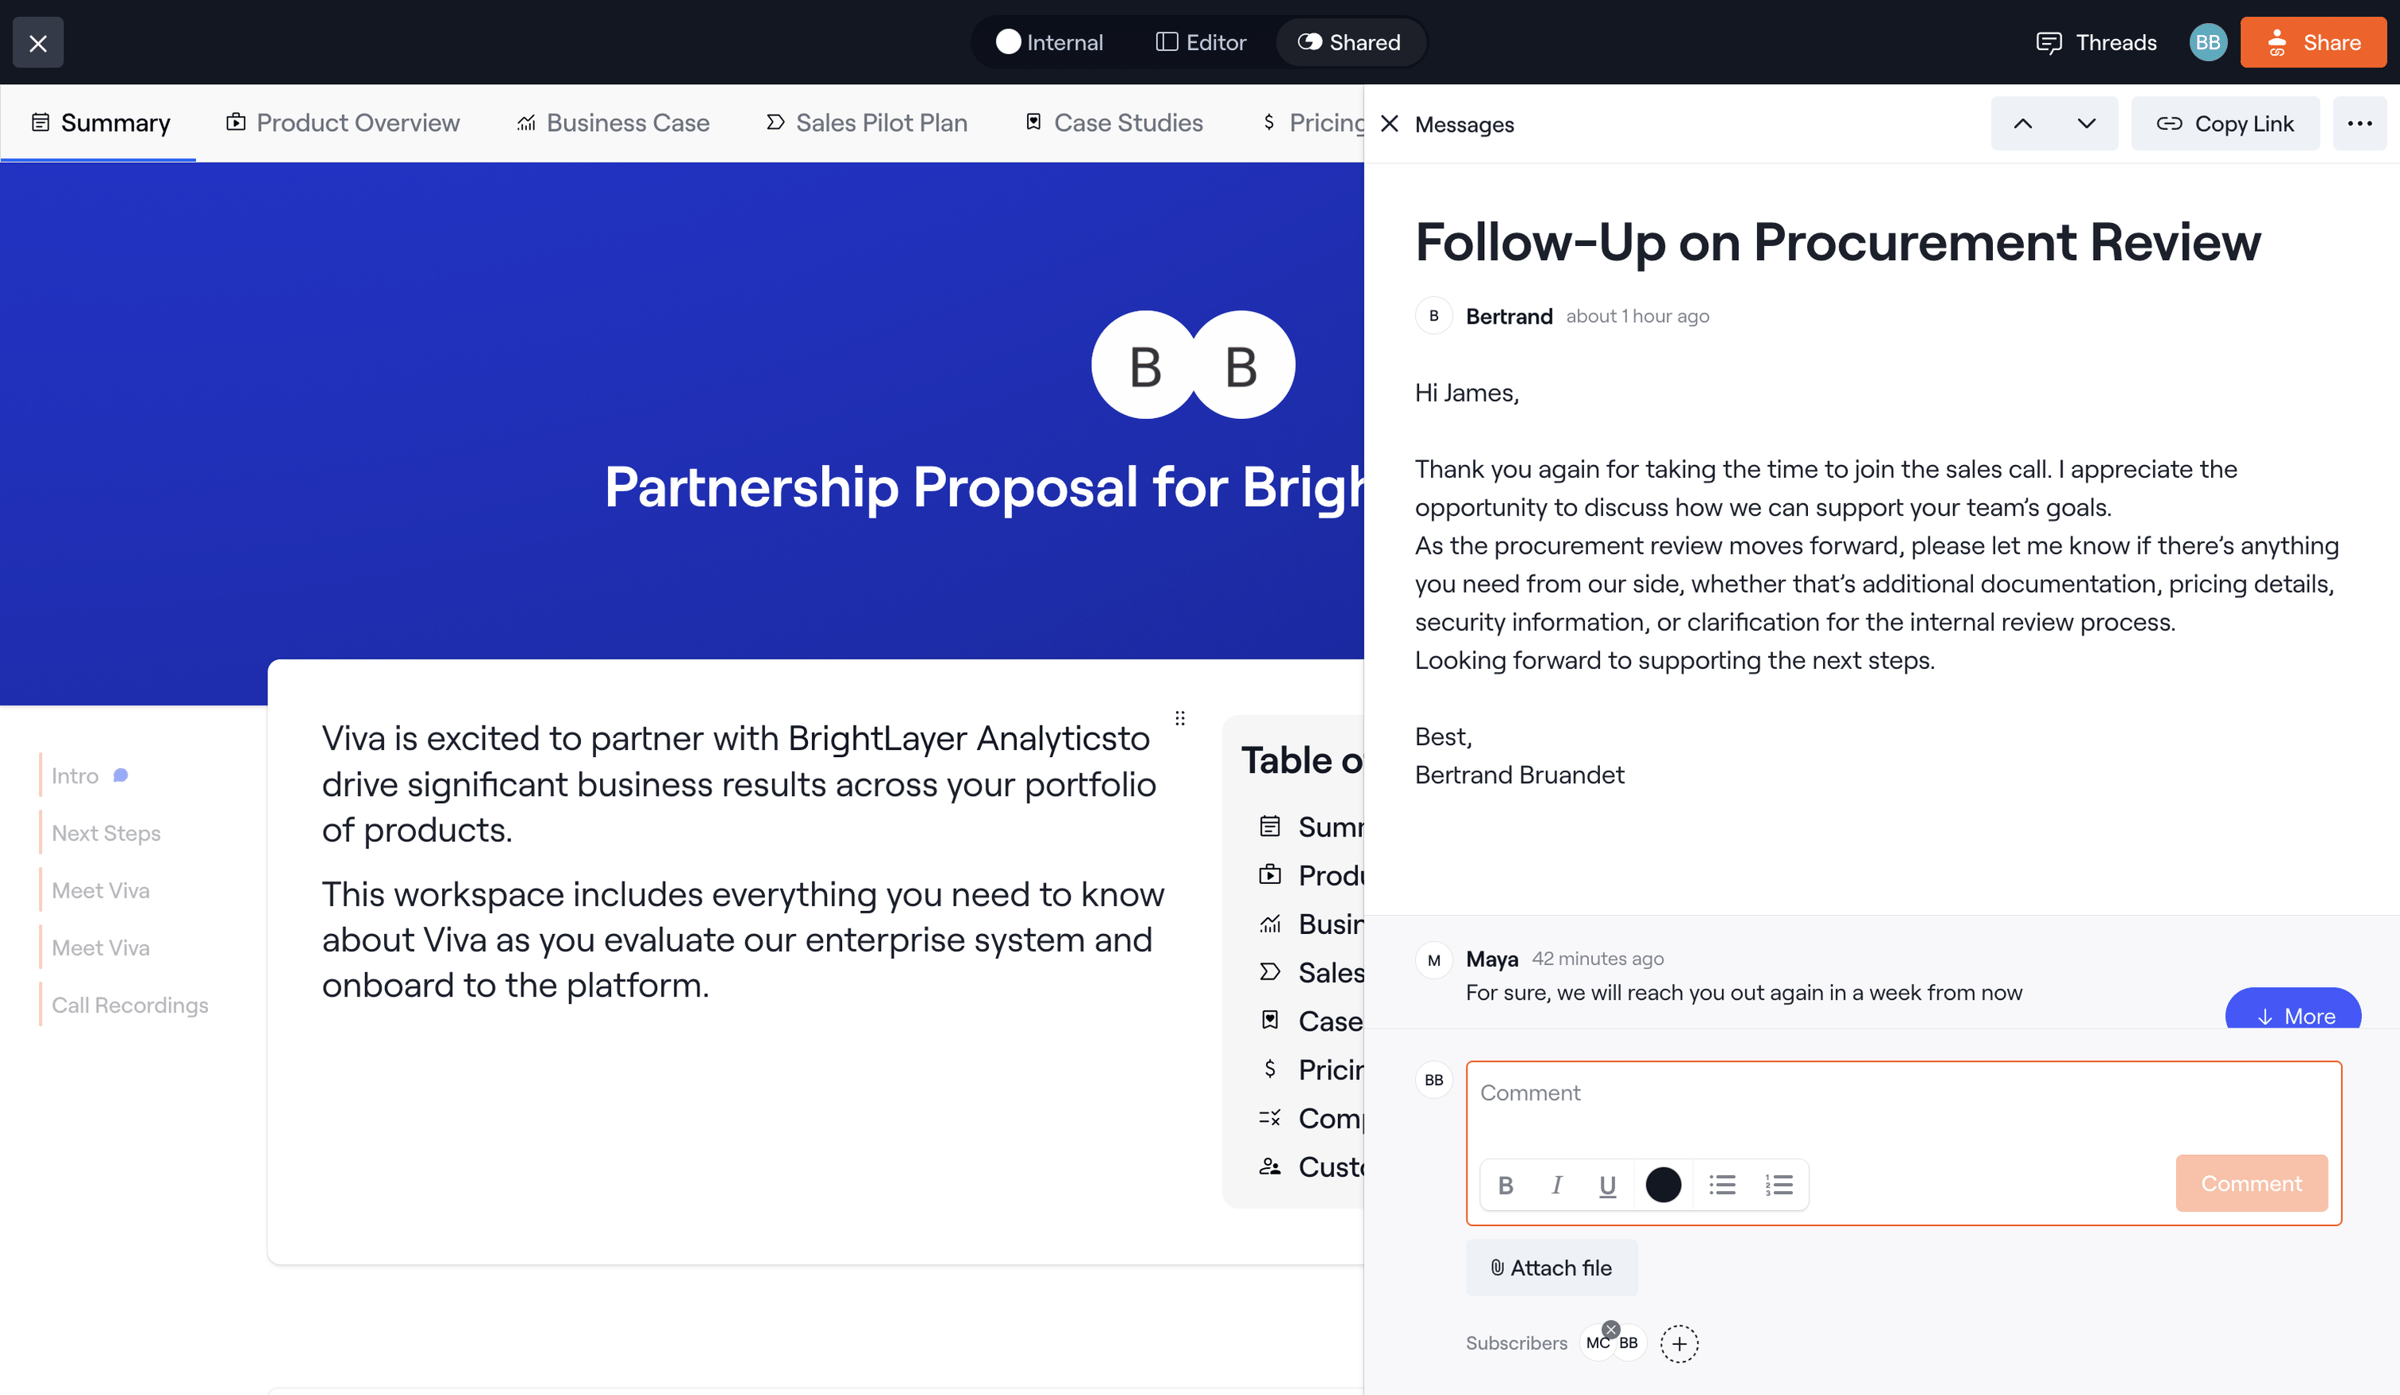Open the black text color swatch

click(x=1663, y=1184)
